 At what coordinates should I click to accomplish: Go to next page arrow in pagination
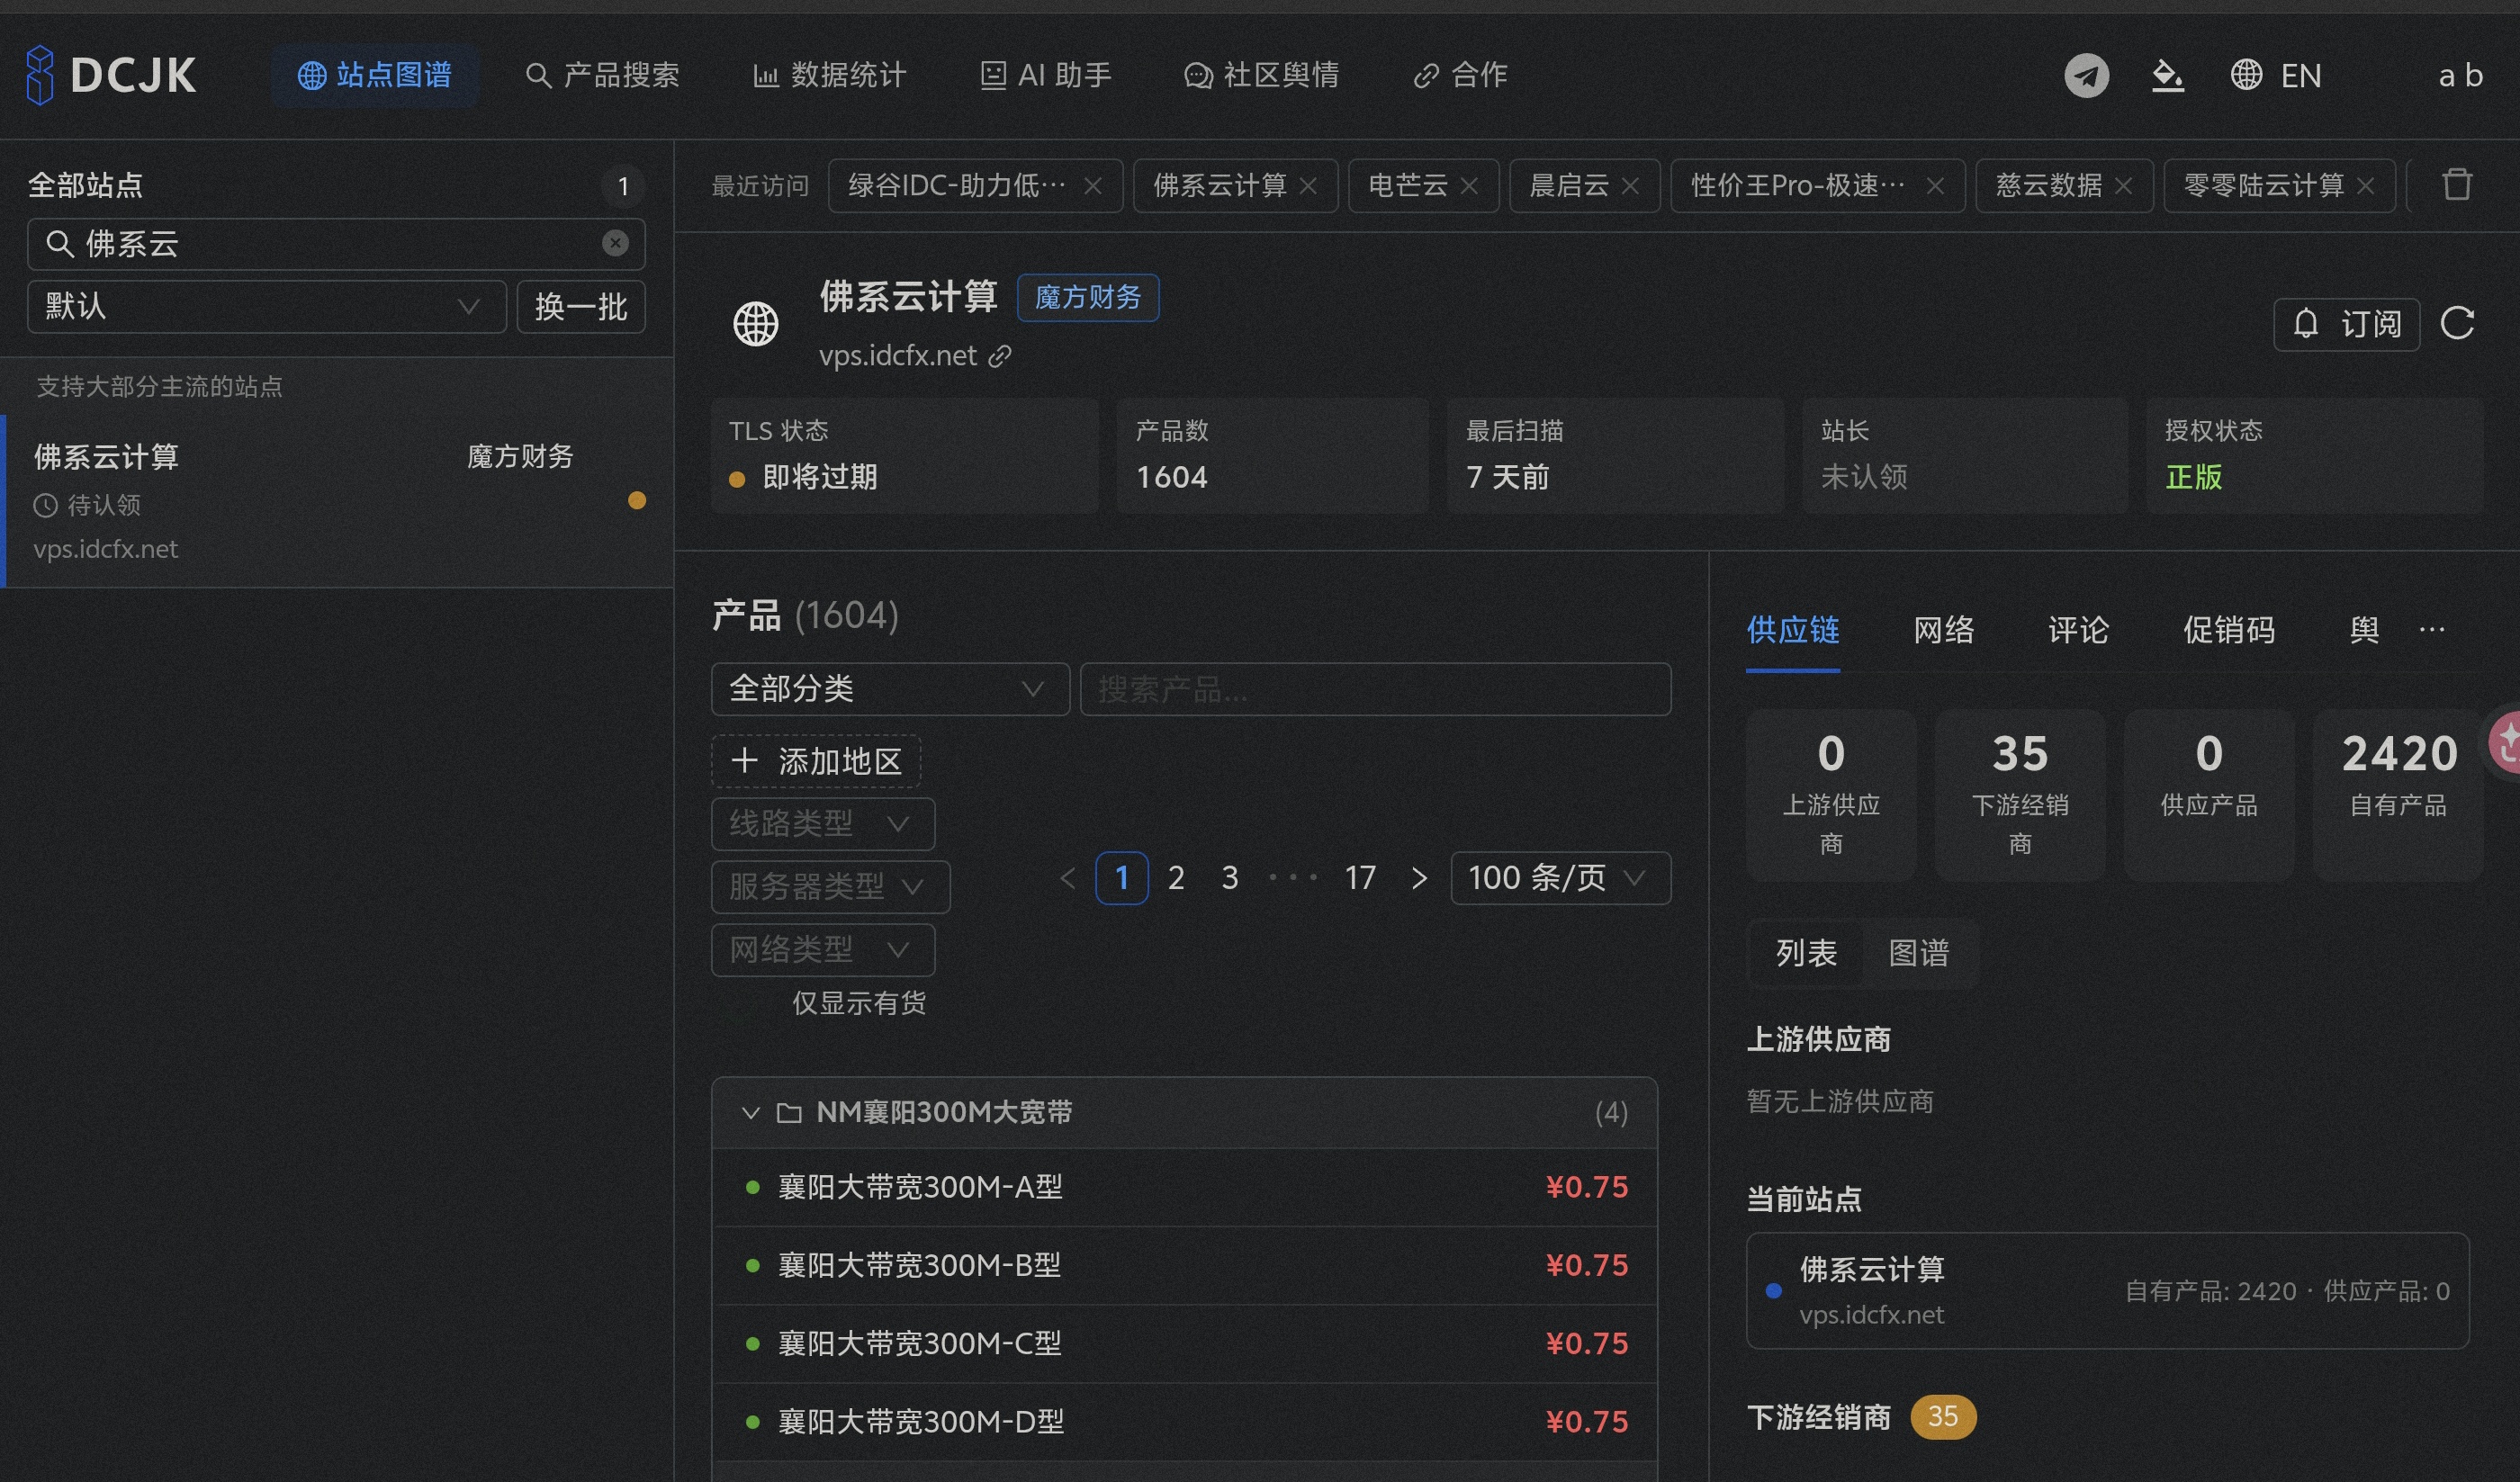coord(1418,878)
